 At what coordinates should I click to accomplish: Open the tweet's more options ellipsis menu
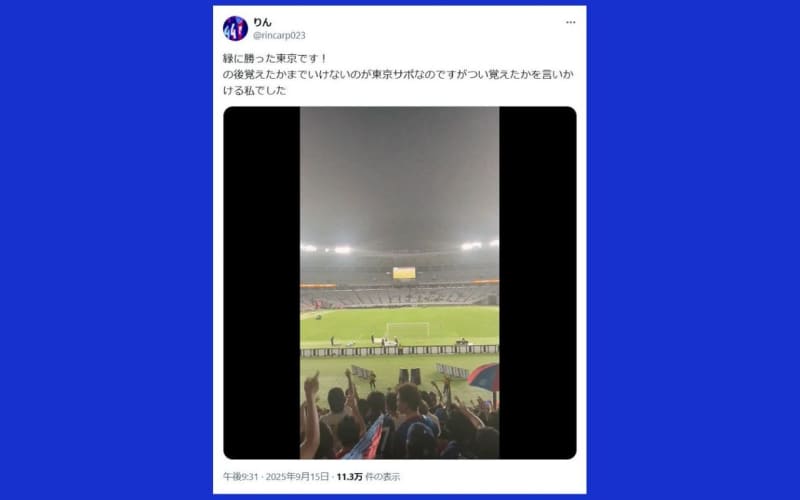coord(570,22)
